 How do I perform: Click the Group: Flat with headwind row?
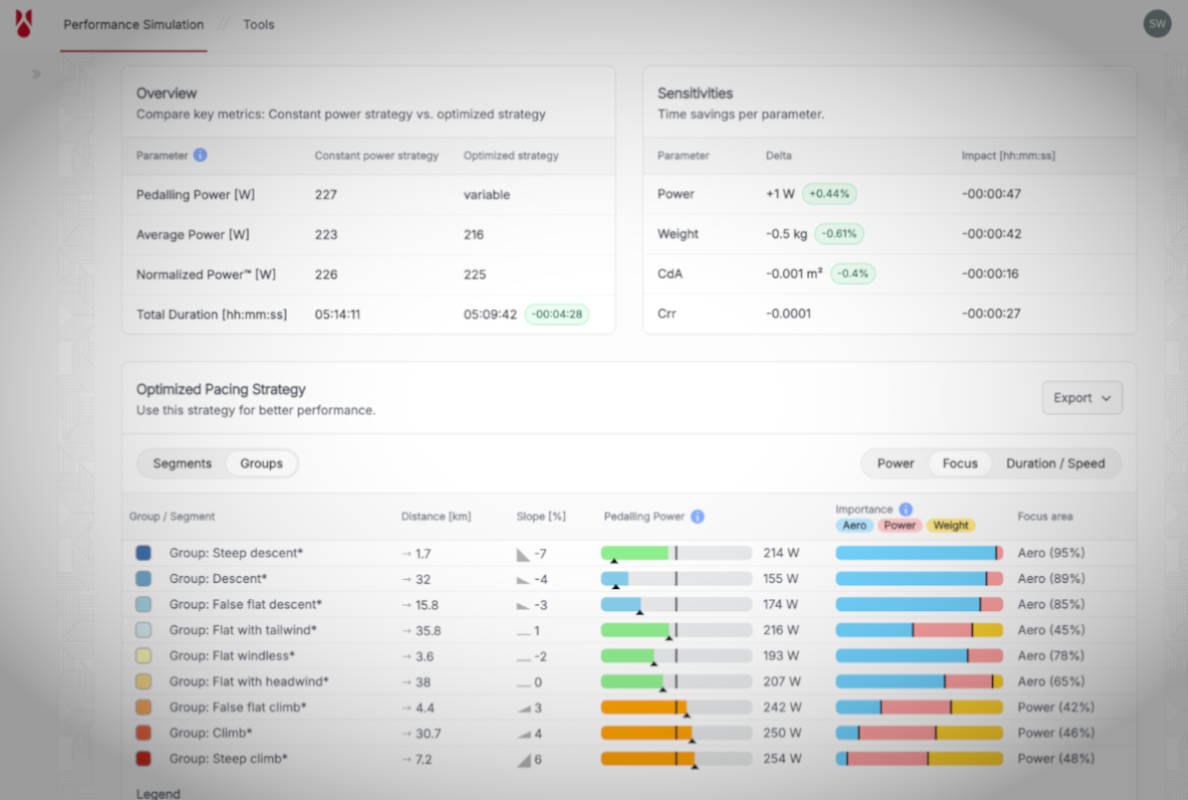[248, 682]
